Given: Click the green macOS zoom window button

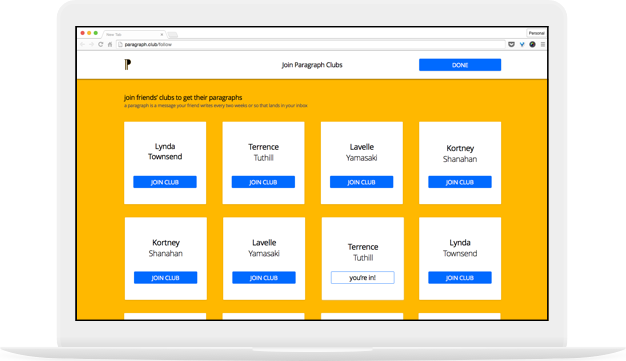Looking at the screenshot, I should [x=96, y=33].
